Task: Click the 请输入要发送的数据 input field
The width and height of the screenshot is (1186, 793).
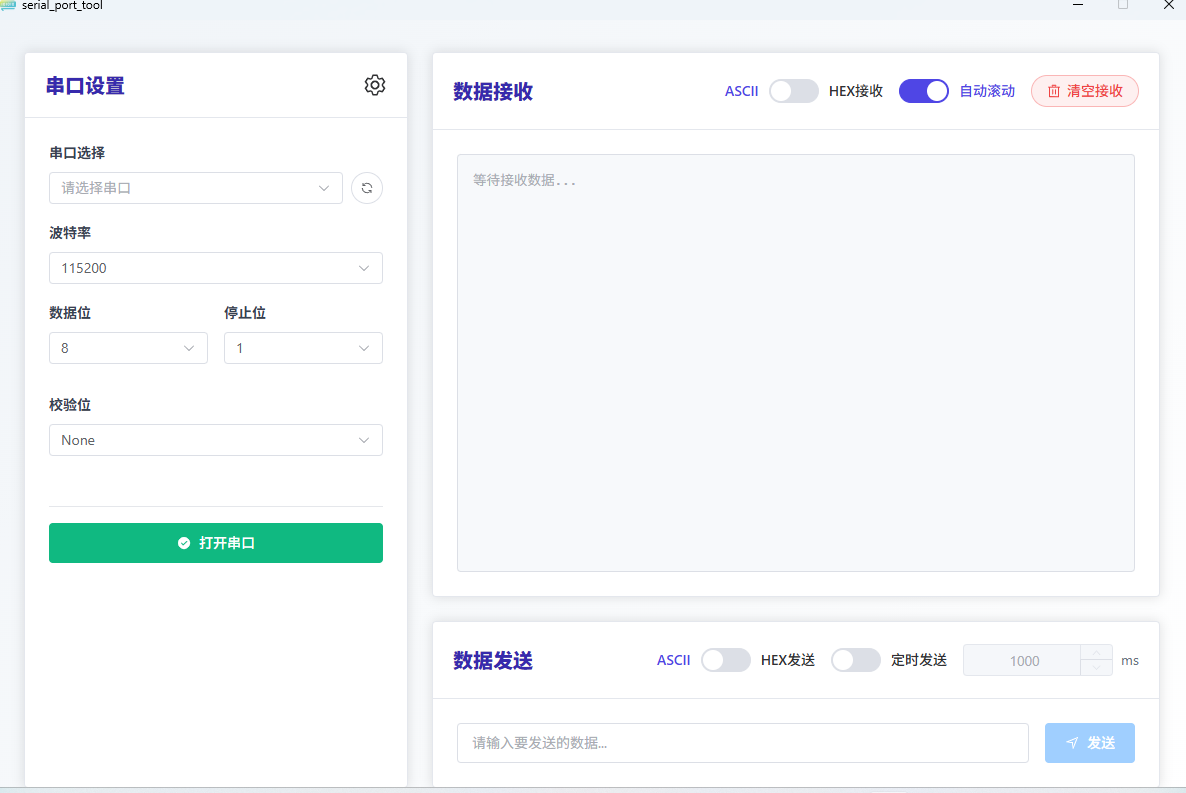Action: click(742, 743)
